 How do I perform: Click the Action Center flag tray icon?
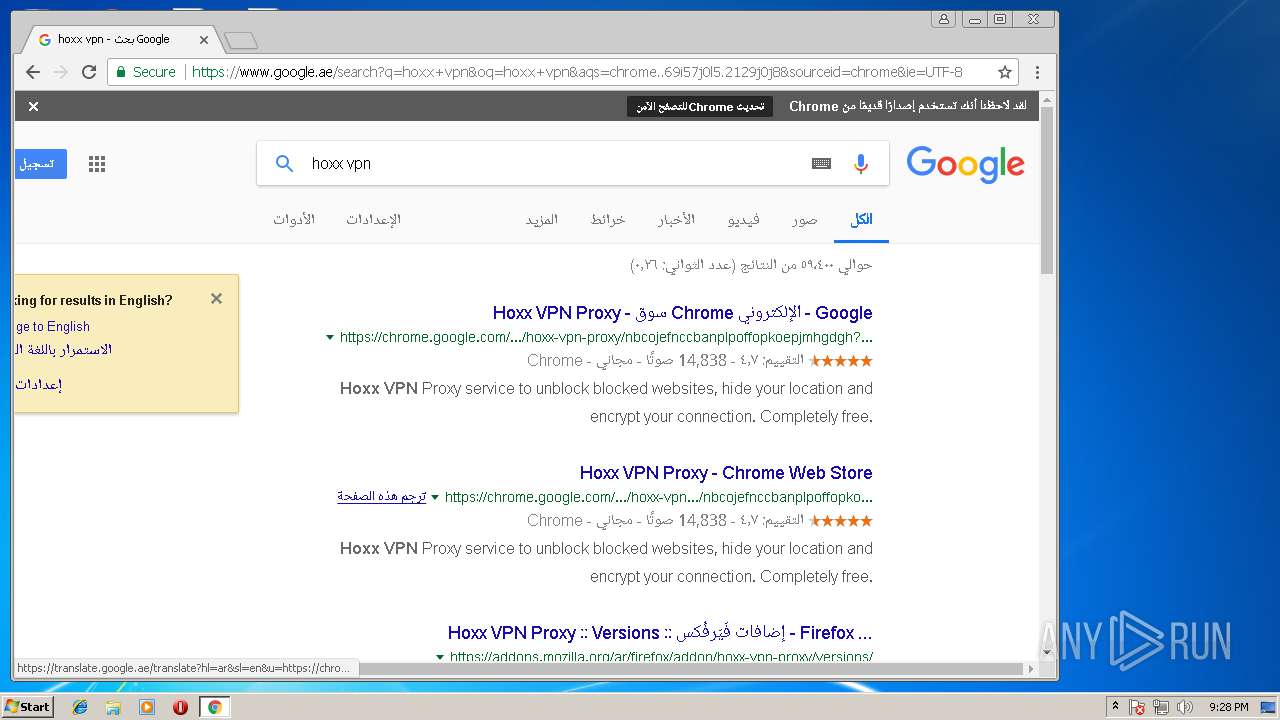pyautogui.click(x=1137, y=707)
